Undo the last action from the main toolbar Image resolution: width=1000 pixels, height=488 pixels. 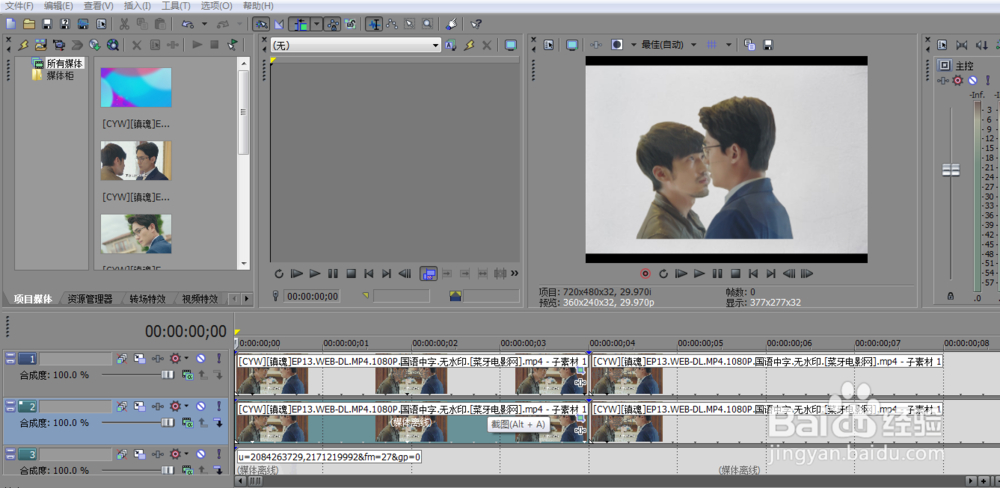click(x=188, y=24)
